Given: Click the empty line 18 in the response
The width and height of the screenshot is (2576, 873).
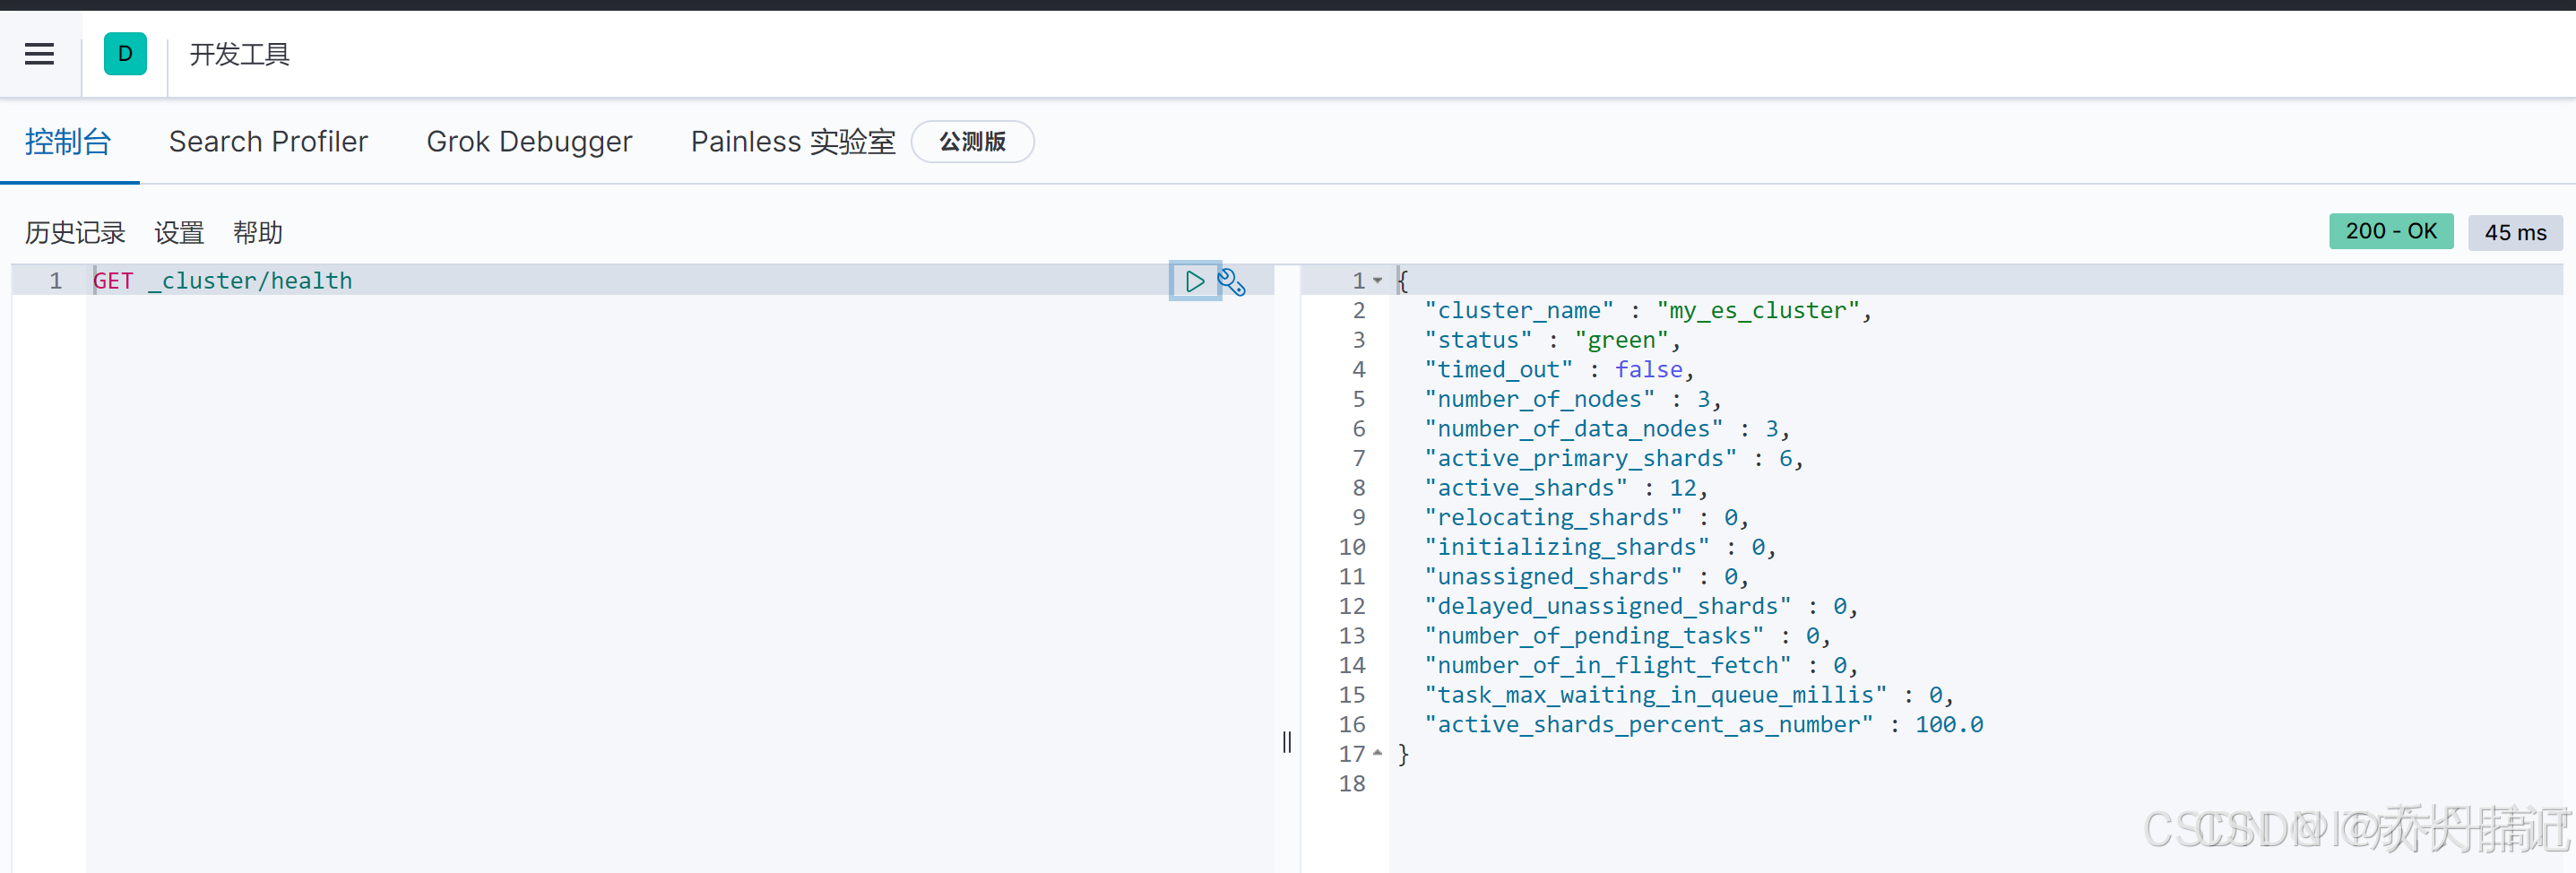Looking at the screenshot, I should point(1352,783).
